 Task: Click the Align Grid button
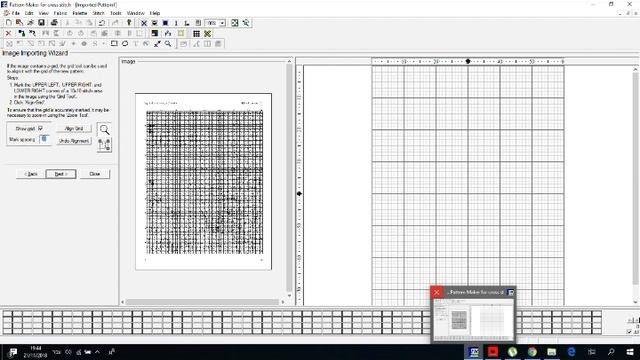[x=74, y=129]
